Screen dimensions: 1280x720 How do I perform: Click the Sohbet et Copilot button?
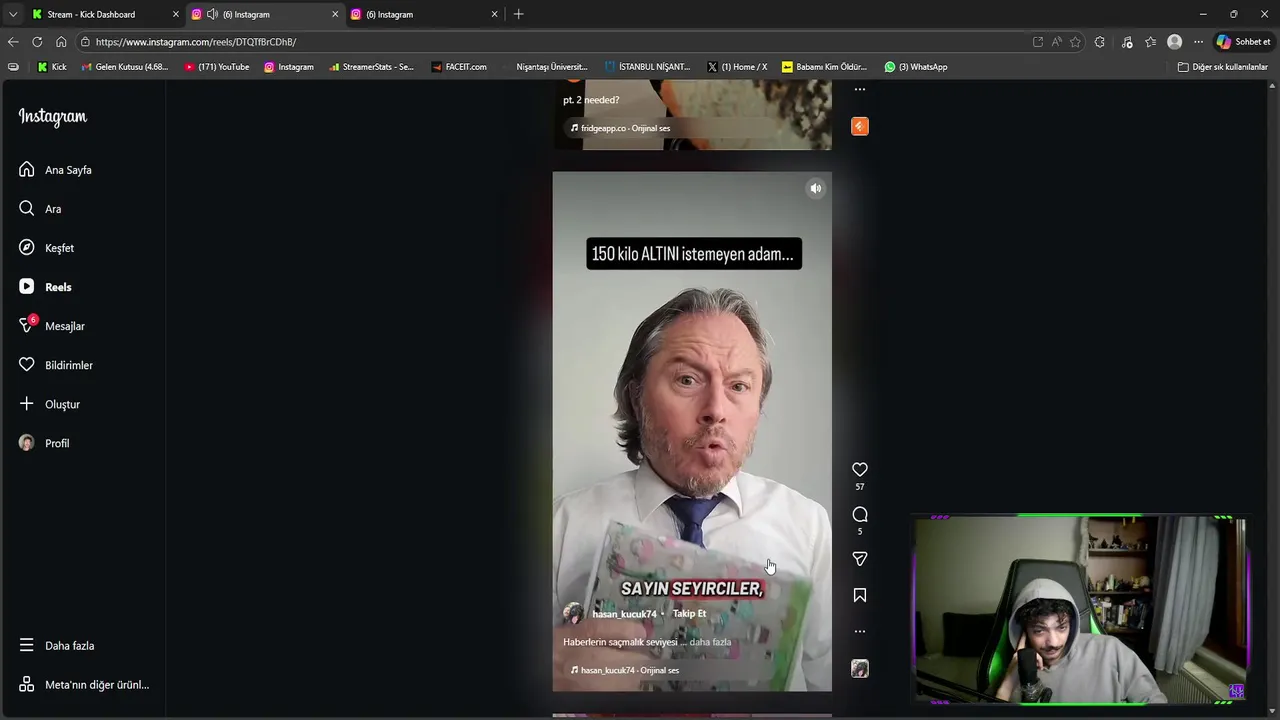(1243, 42)
